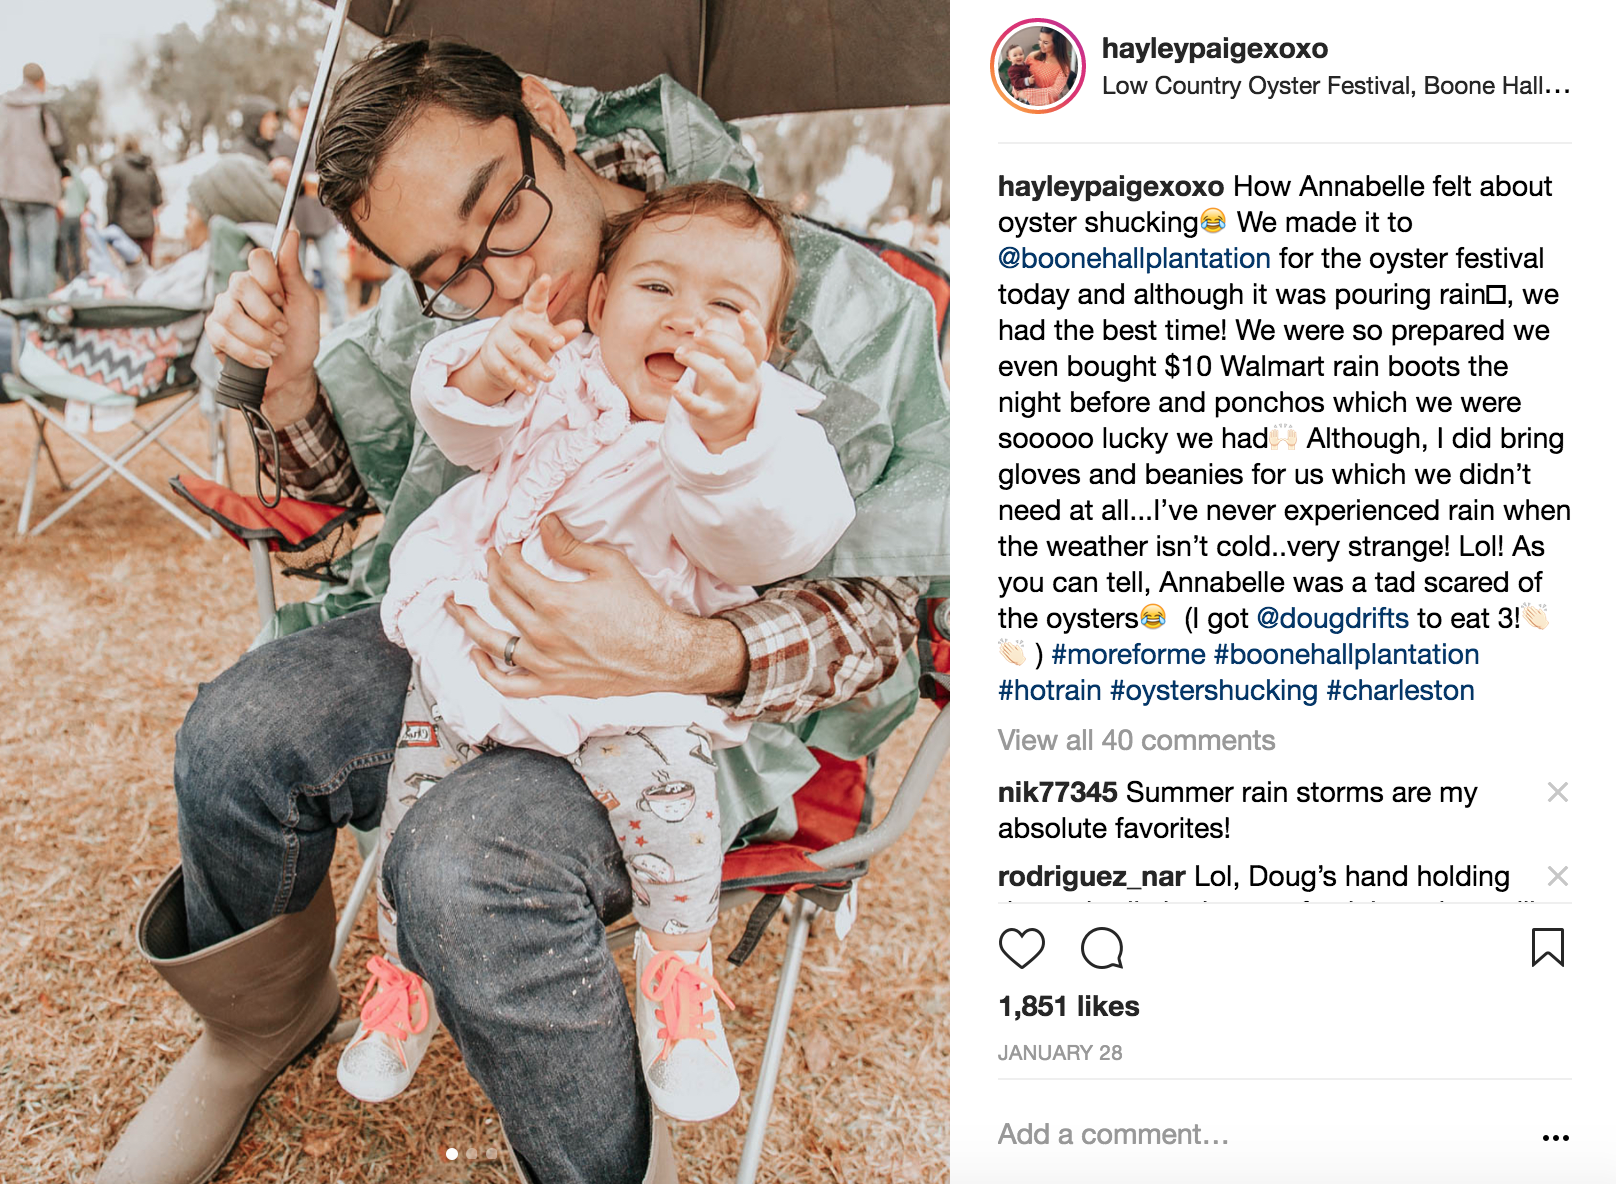Open comments with the speech bubble icon
The height and width of the screenshot is (1184, 1616).
[1102, 948]
